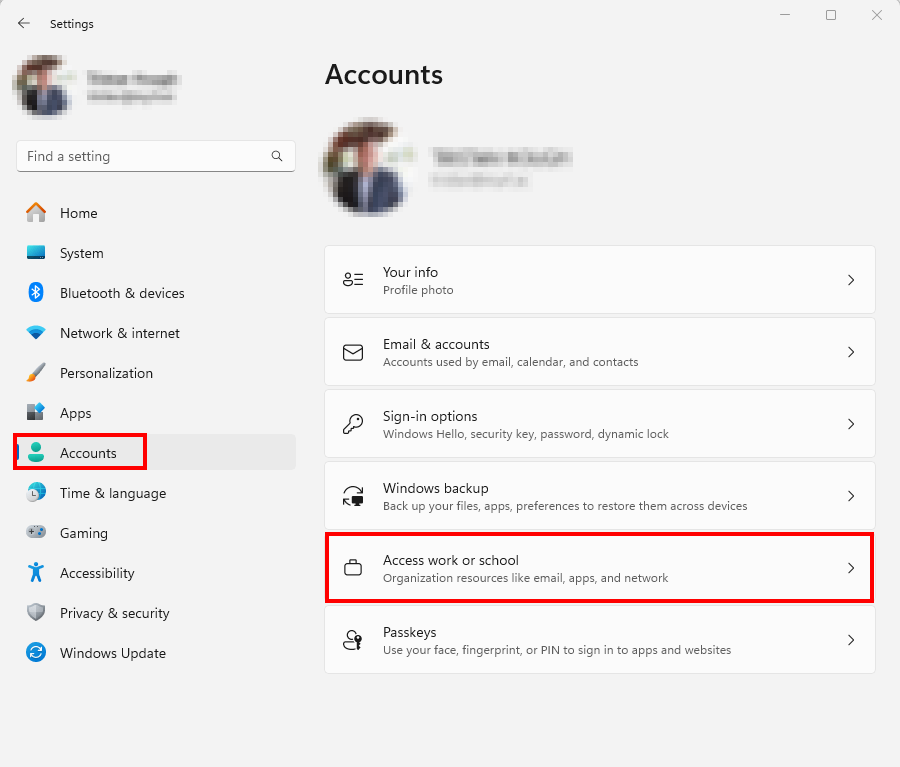Screen dimensions: 900x767
Task: Open Home in the sidebar
Action: (x=156, y=212)
